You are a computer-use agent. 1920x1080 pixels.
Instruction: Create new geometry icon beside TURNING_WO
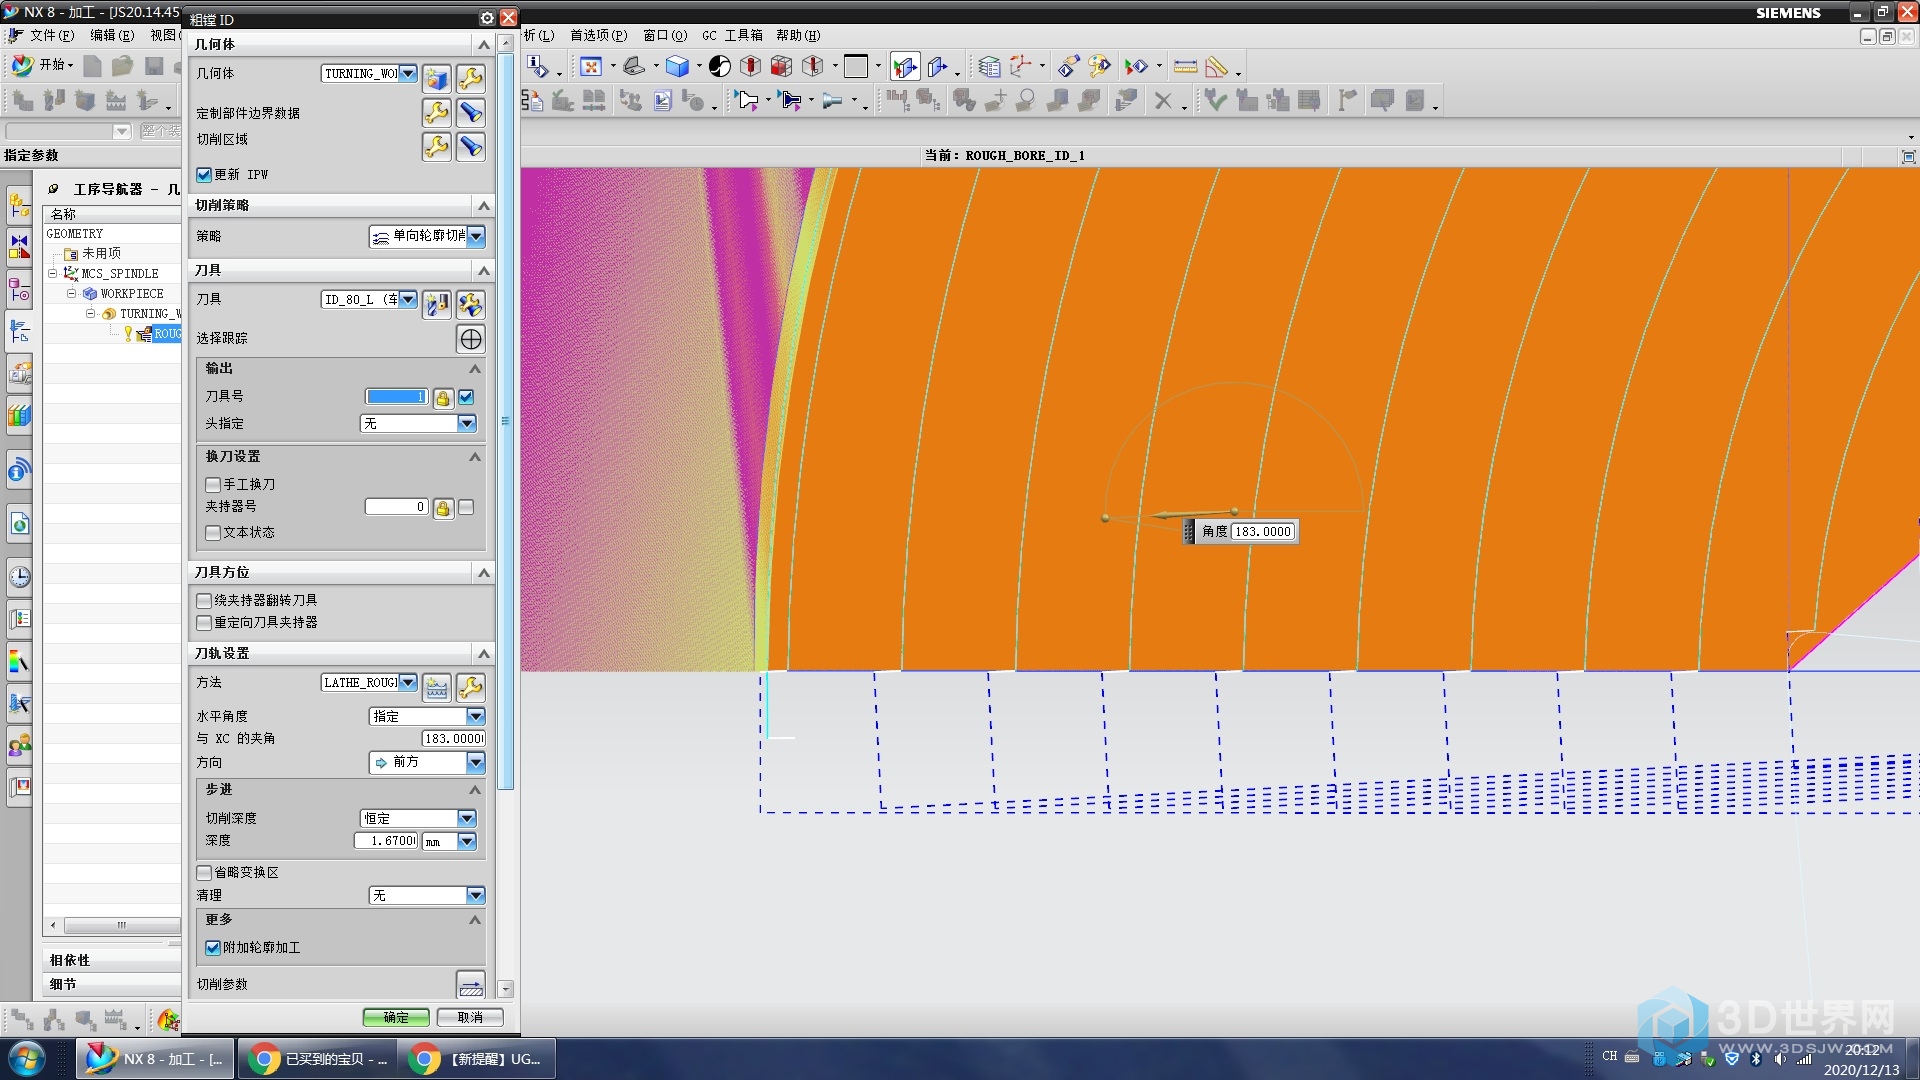coord(436,78)
